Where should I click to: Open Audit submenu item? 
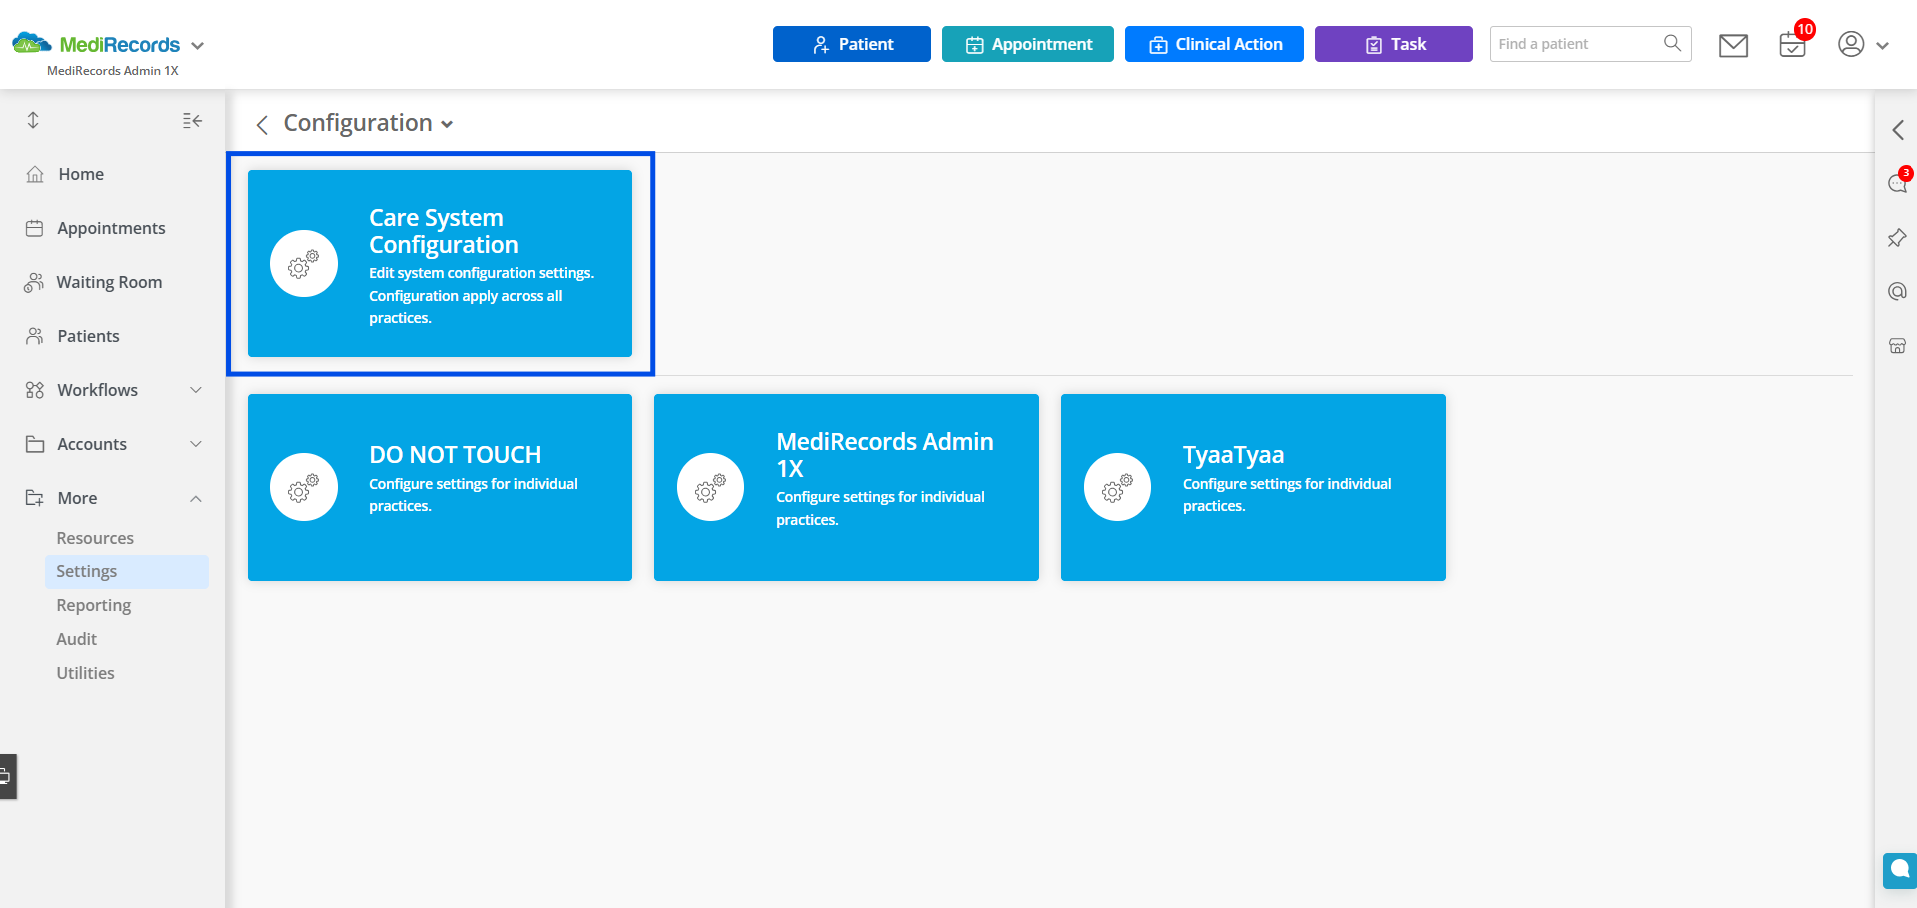tap(77, 639)
